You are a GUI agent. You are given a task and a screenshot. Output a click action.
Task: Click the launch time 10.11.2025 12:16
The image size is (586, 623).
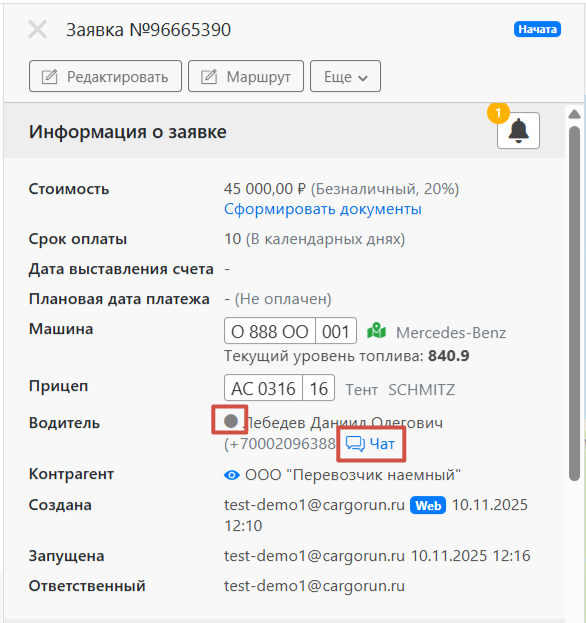[470, 555]
